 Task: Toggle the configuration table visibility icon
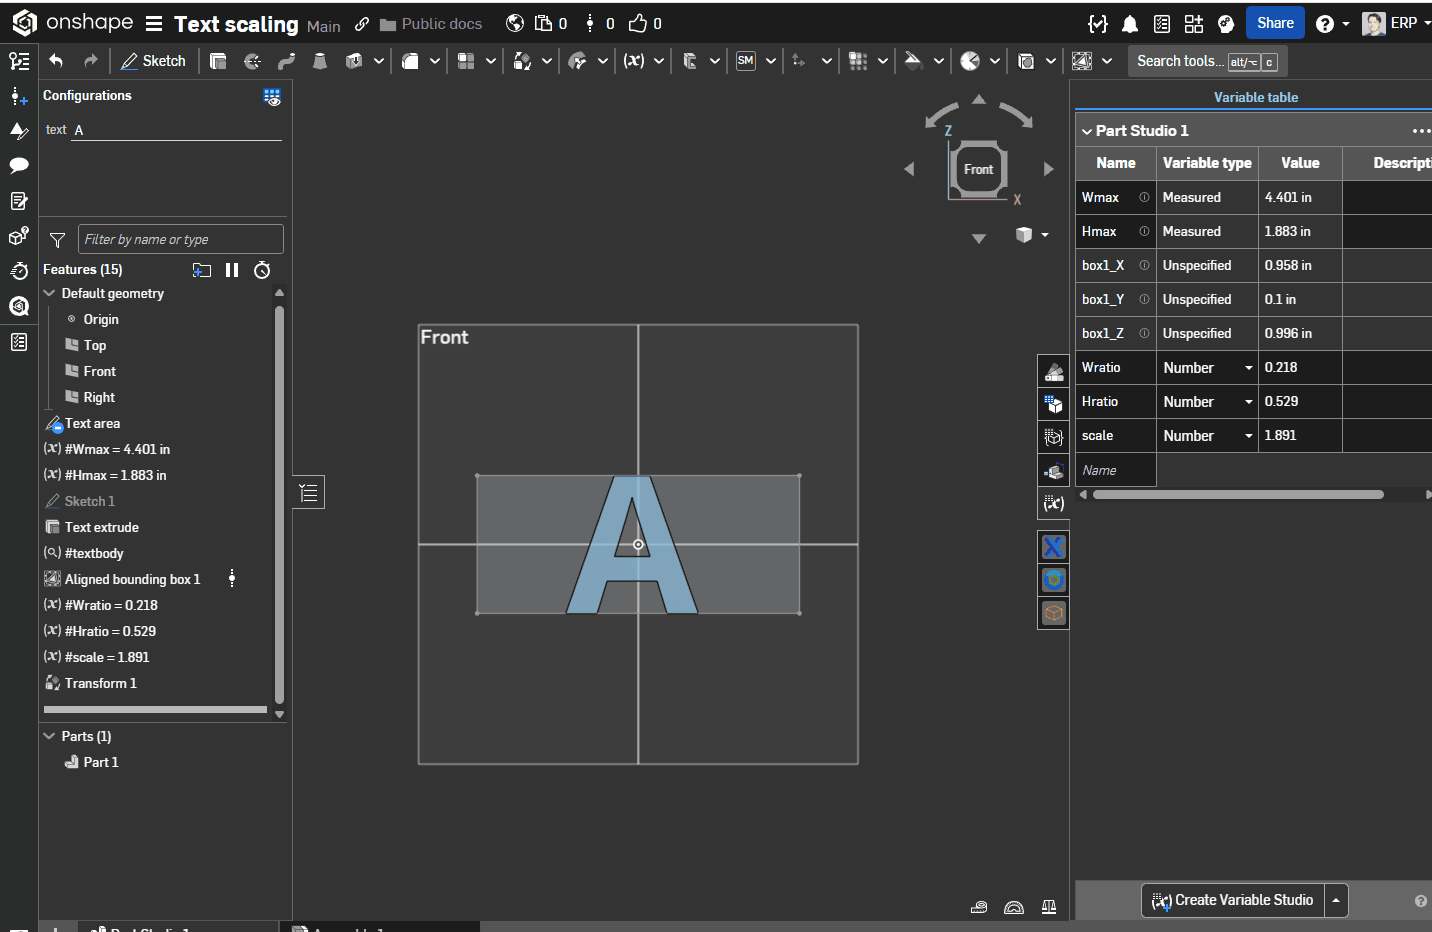click(x=272, y=96)
